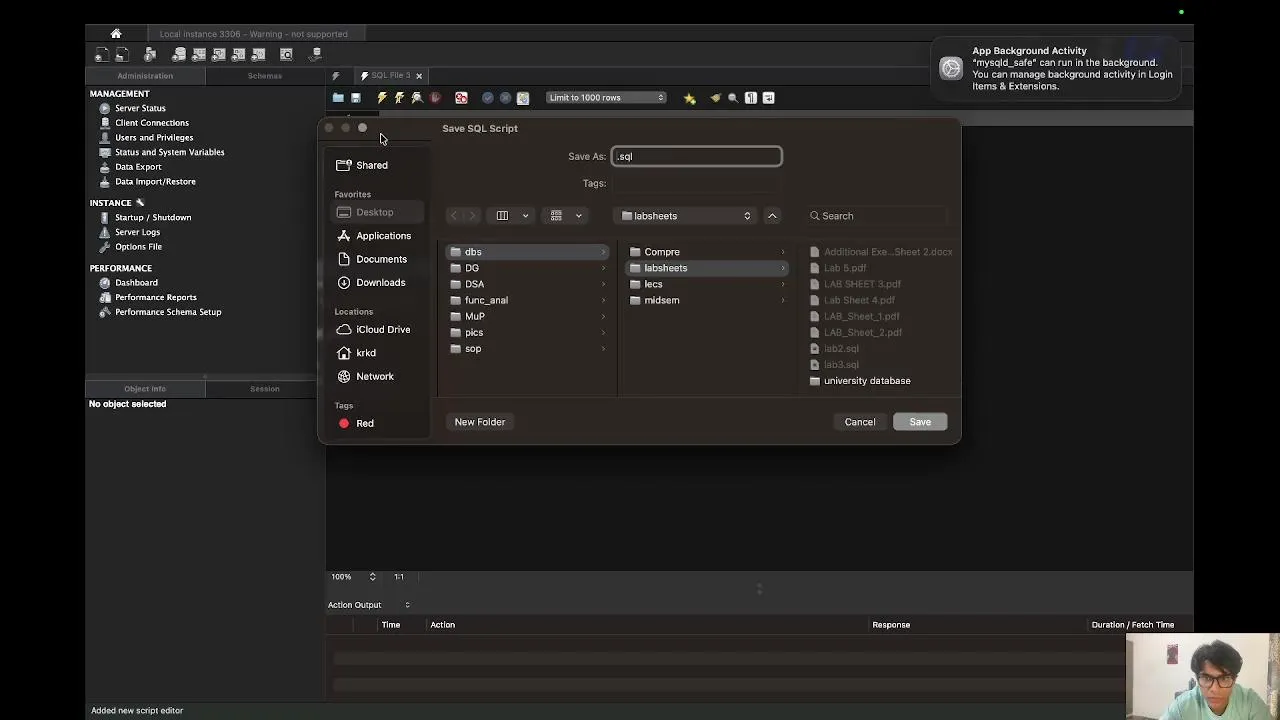Open Data Export
This screenshot has height=720, width=1280.
click(x=138, y=167)
